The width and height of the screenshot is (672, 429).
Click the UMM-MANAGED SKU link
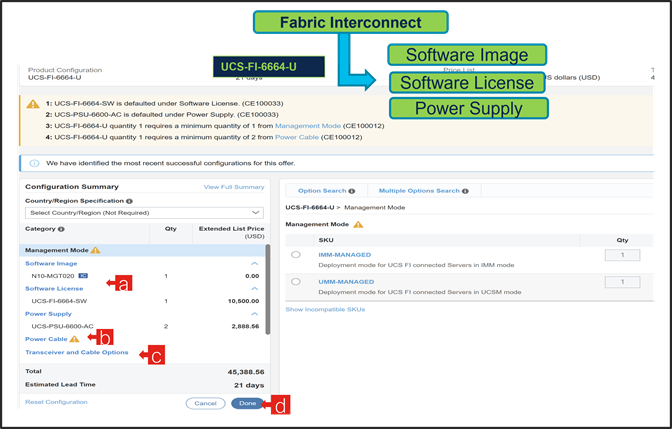[346, 282]
